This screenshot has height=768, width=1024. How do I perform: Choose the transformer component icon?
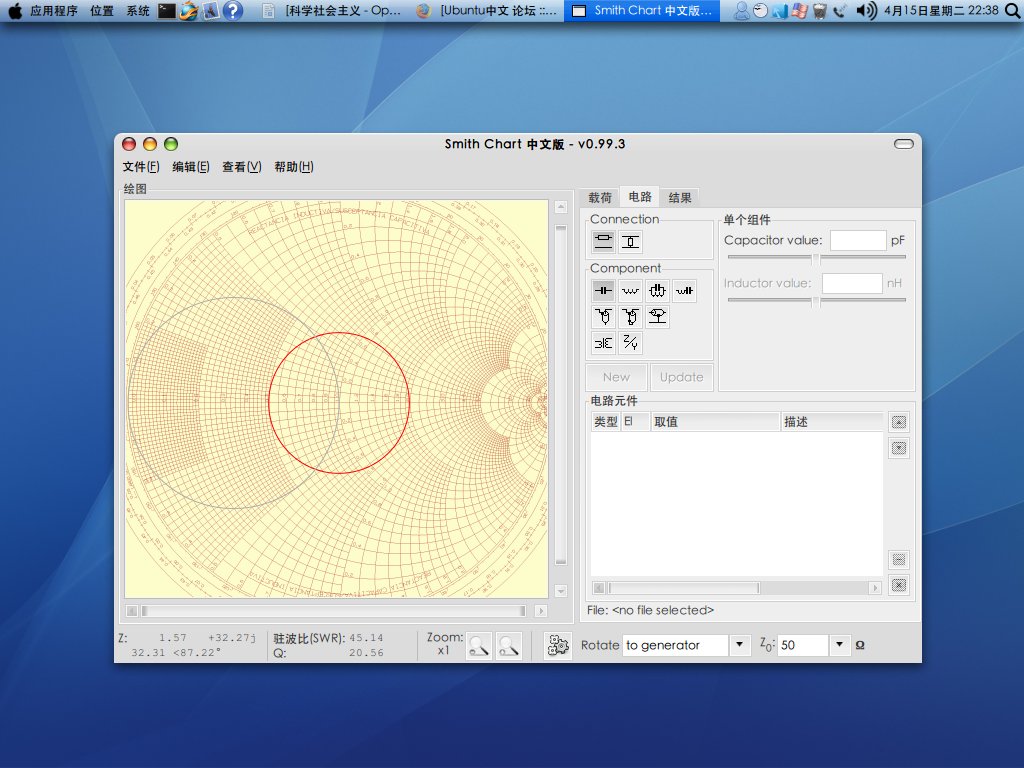(x=603, y=343)
